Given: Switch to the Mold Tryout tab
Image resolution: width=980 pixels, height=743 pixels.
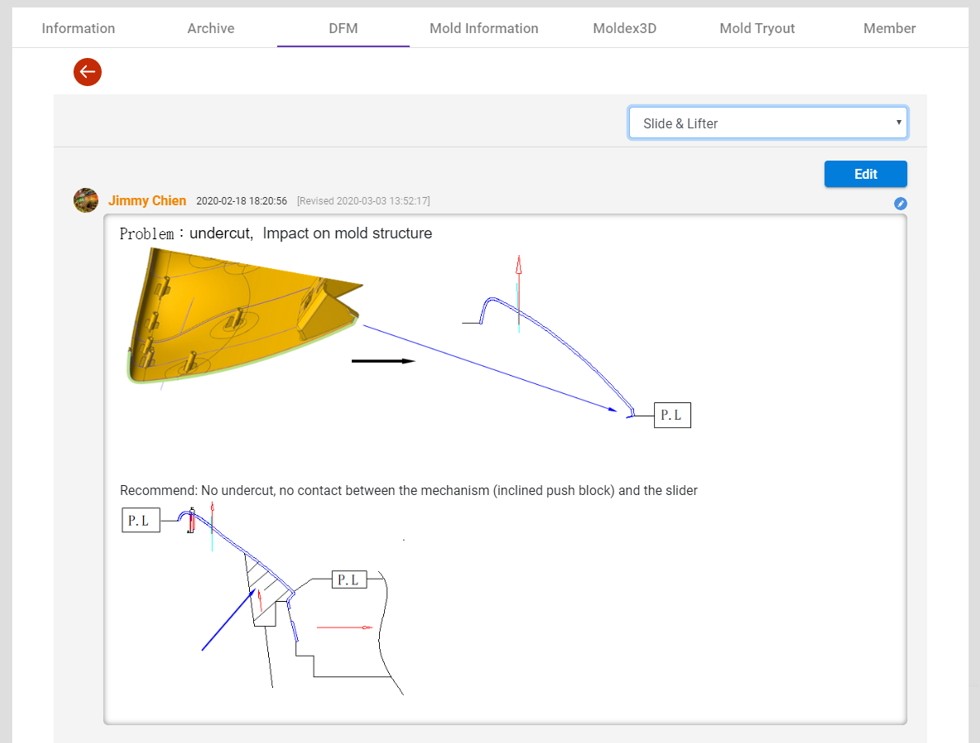Looking at the screenshot, I should pyautogui.click(x=757, y=28).
